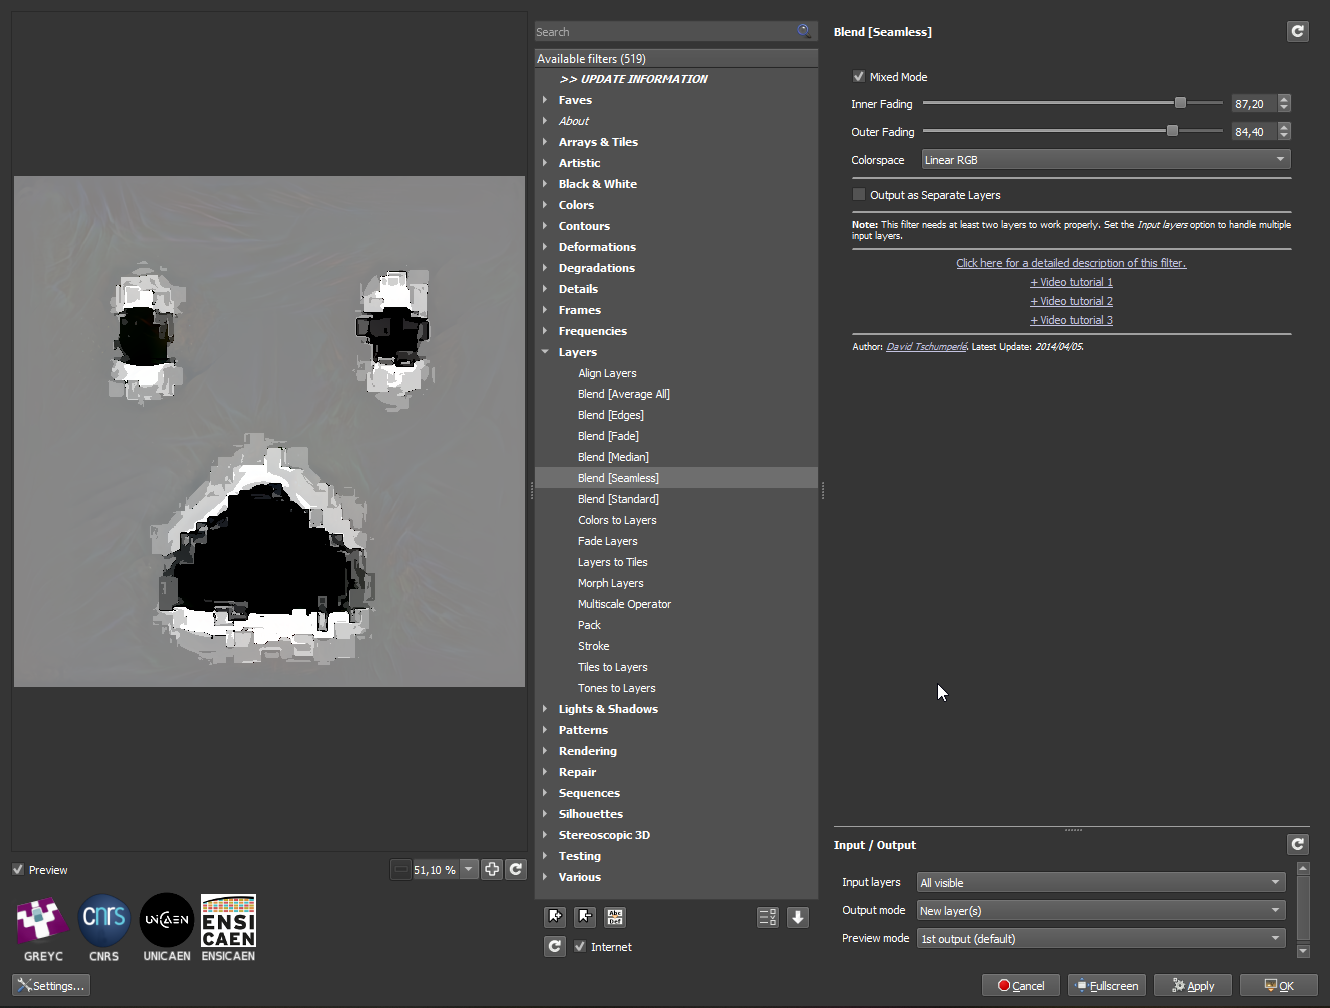This screenshot has height=1008, width=1330.
Task: Click the GREYC logo
Action: pyautogui.click(x=43, y=928)
